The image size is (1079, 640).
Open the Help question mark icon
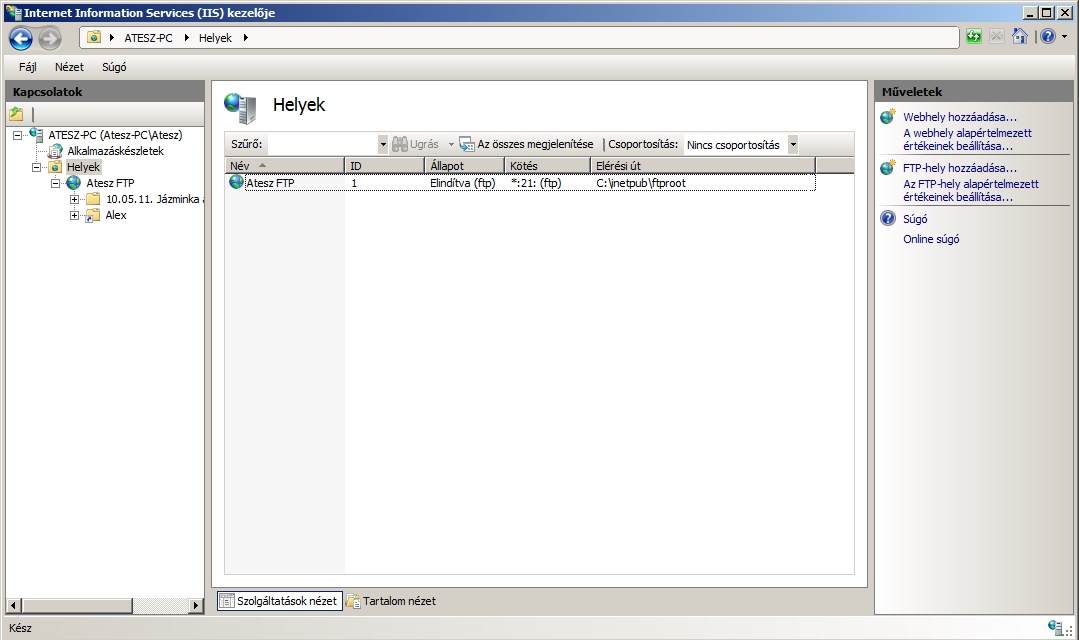click(x=1047, y=36)
